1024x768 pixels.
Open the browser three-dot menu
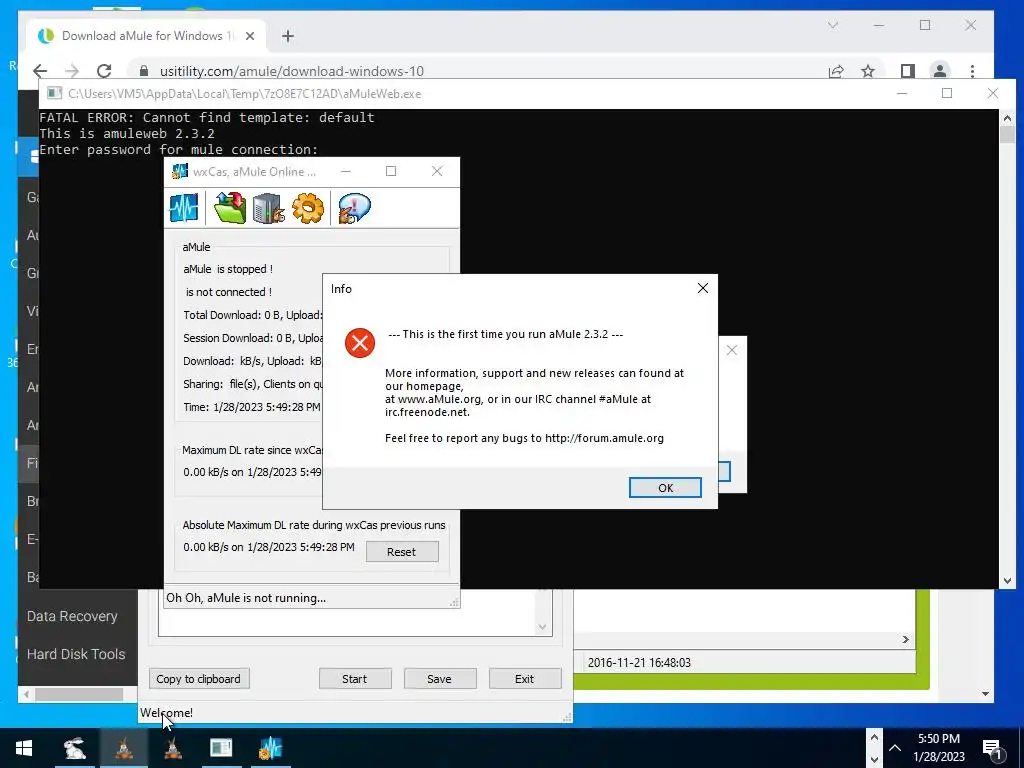click(x=972, y=71)
